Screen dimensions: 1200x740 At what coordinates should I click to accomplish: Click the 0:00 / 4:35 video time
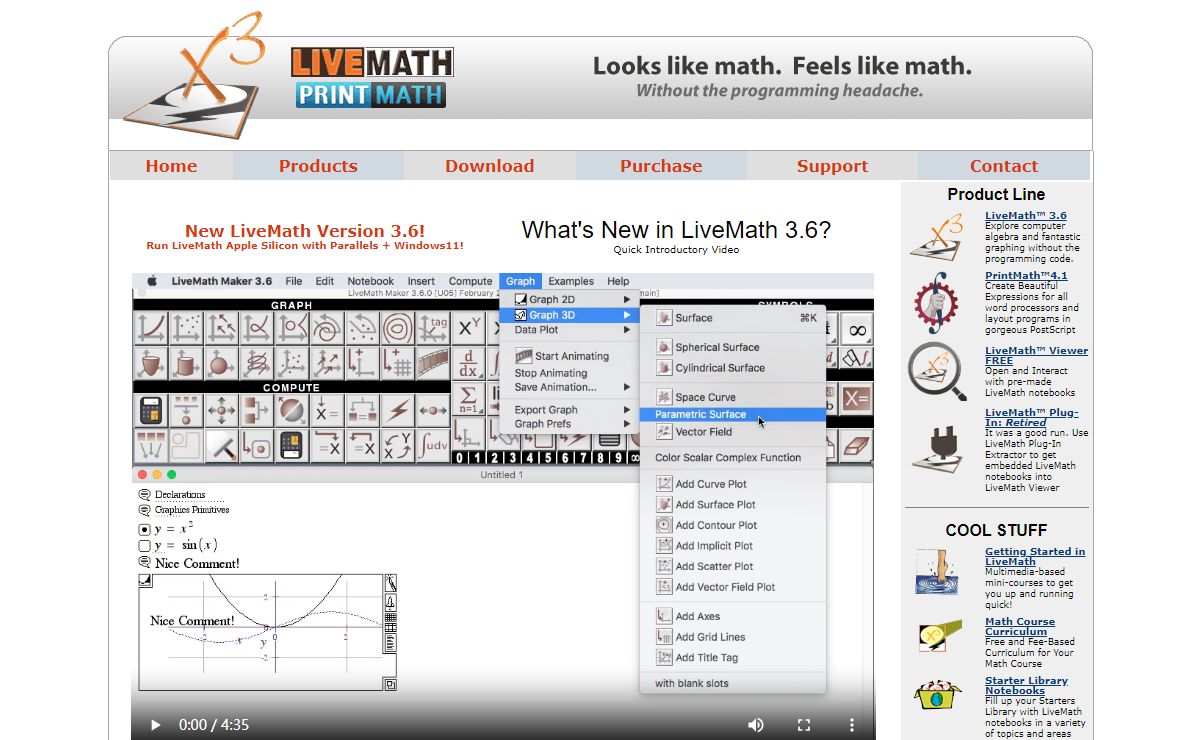coord(214,725)
